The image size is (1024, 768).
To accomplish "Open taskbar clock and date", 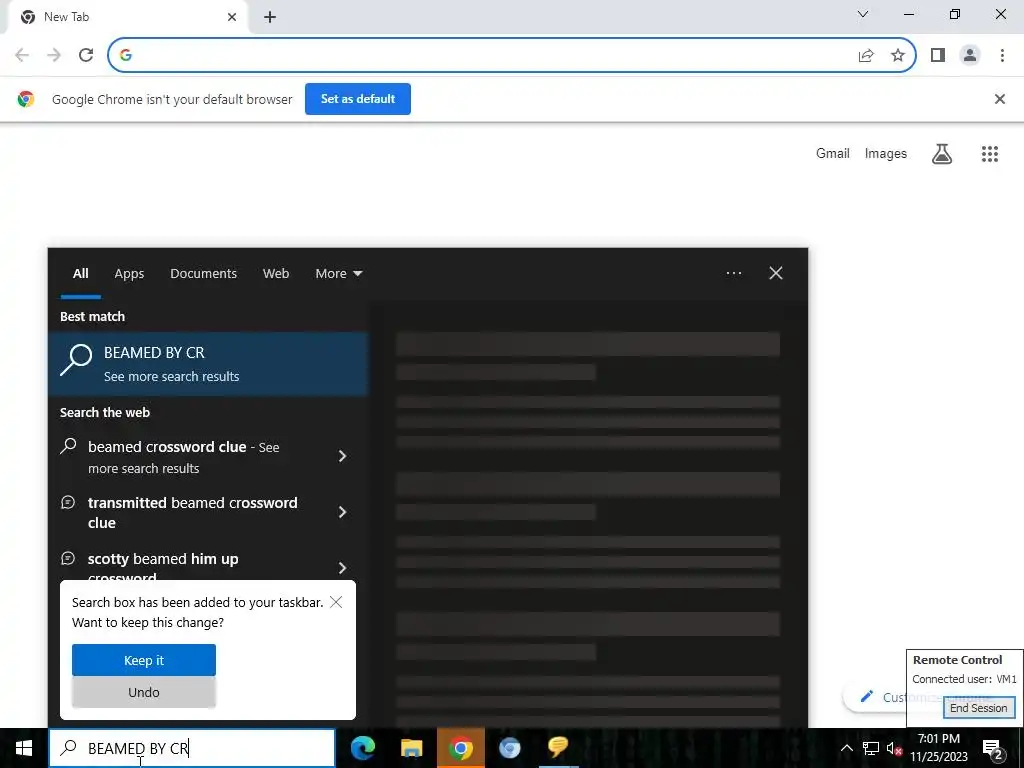I will click(939, 748).
